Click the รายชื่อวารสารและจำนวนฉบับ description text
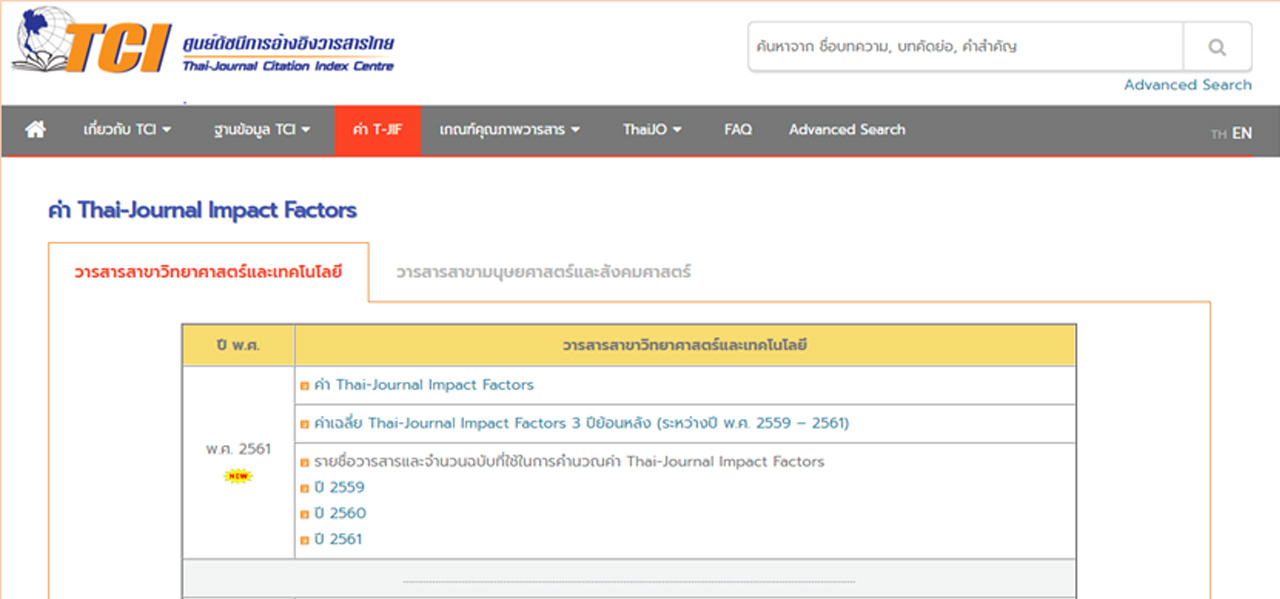 pyautogui.click(x=569, y=462)
